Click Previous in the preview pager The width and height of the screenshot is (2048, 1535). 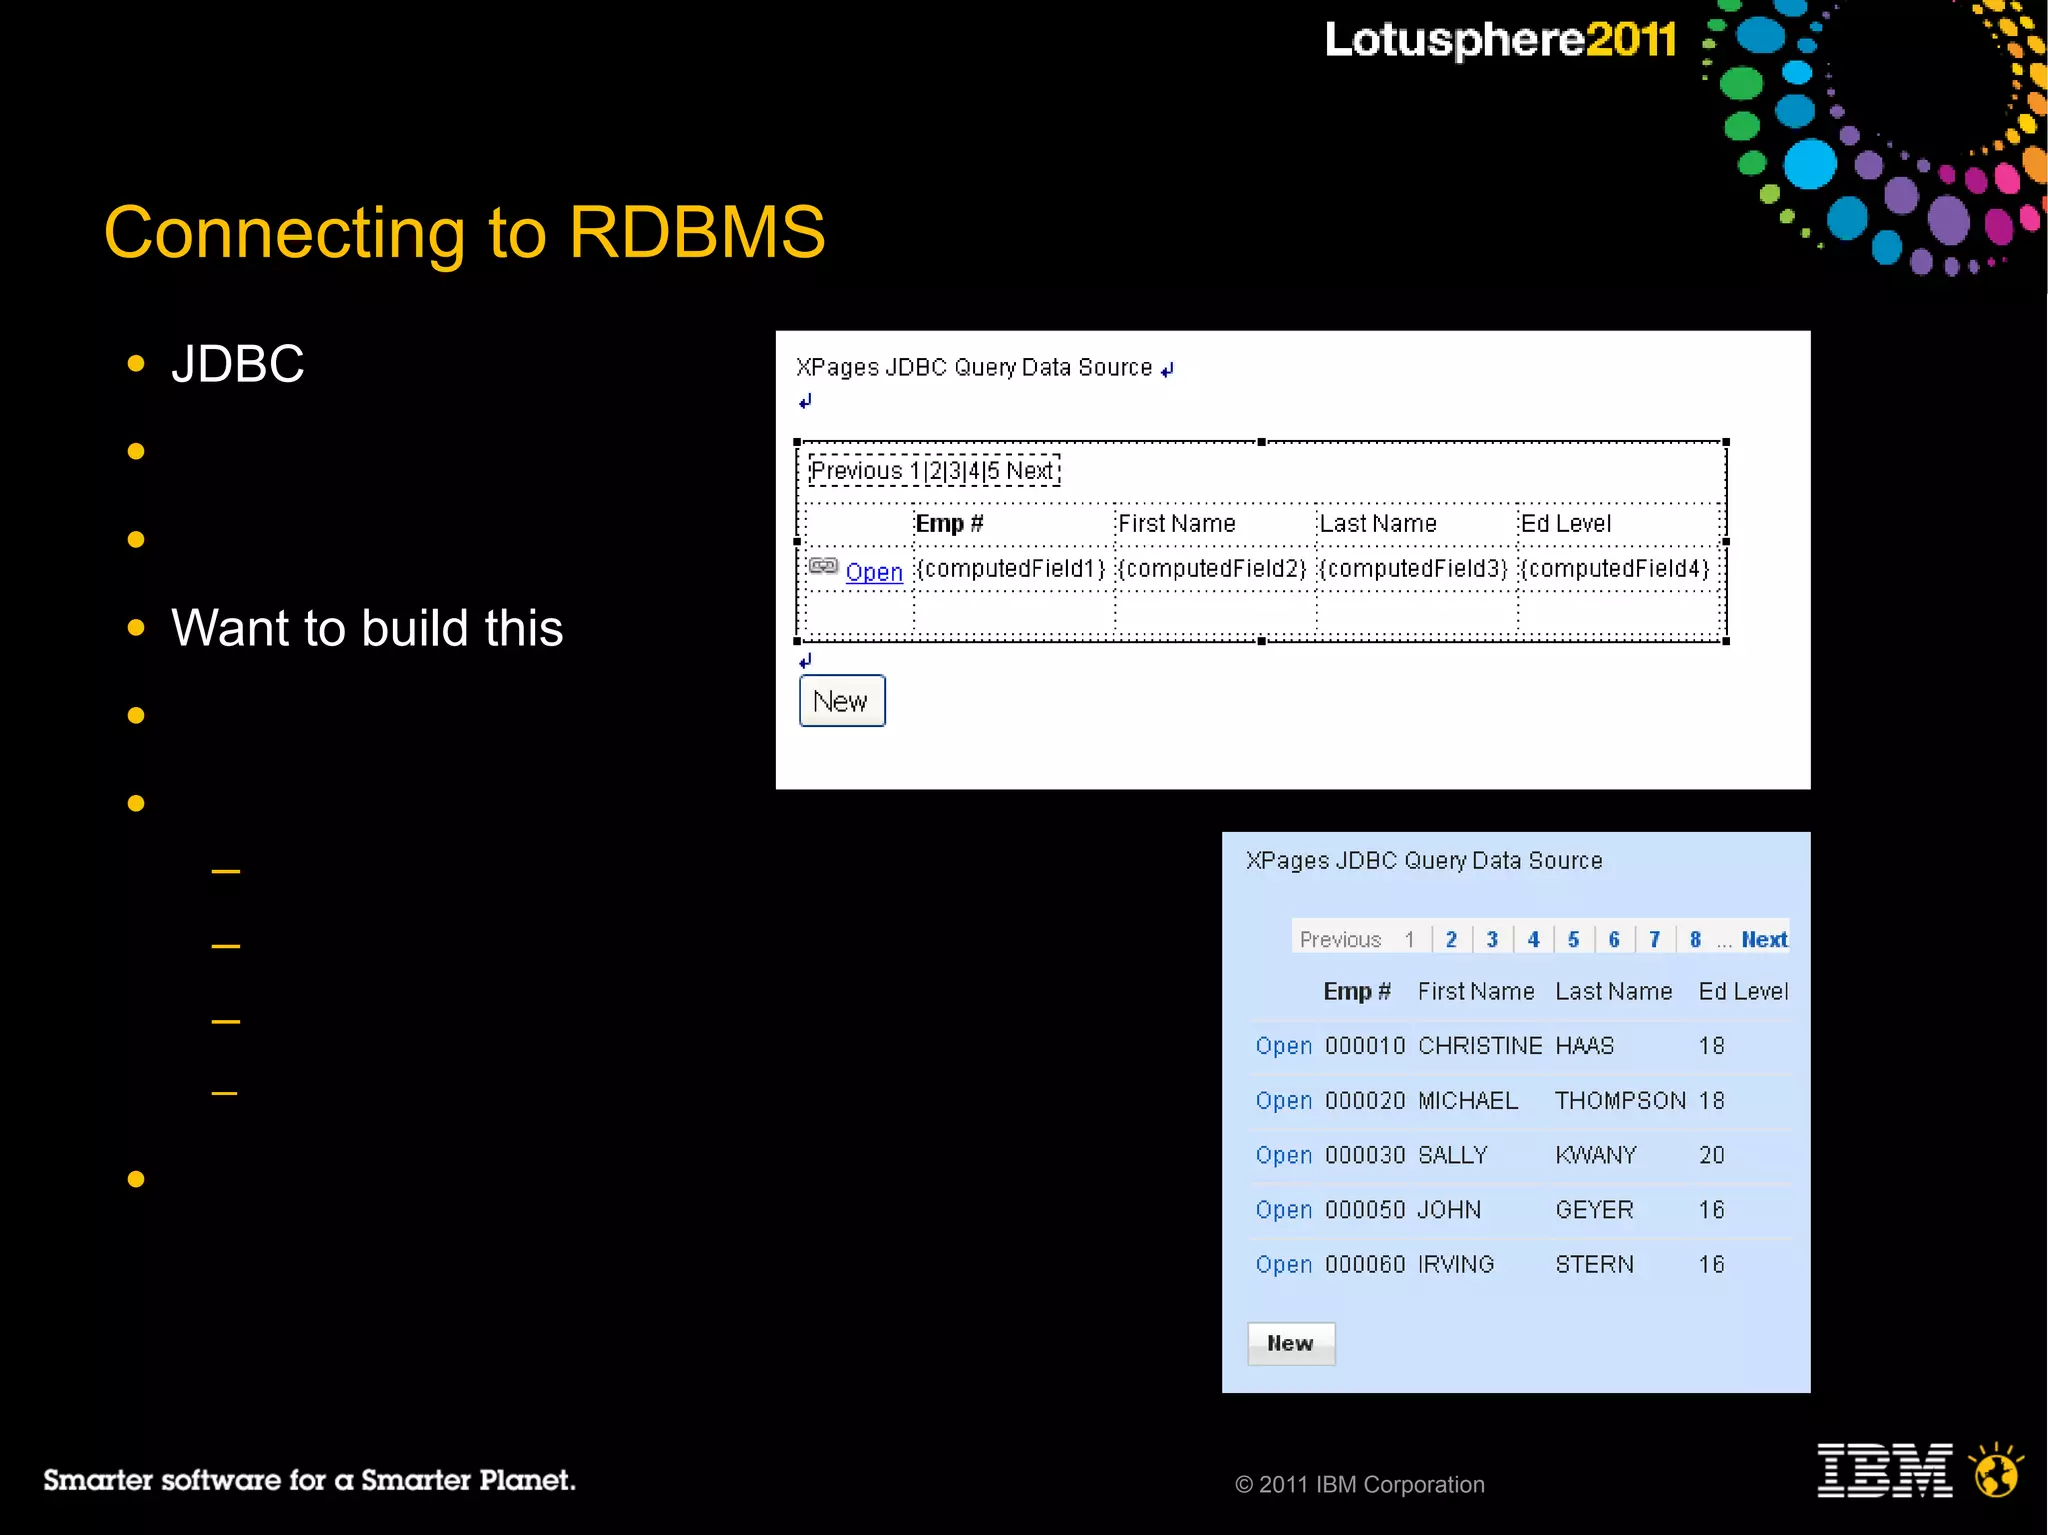1340,939
